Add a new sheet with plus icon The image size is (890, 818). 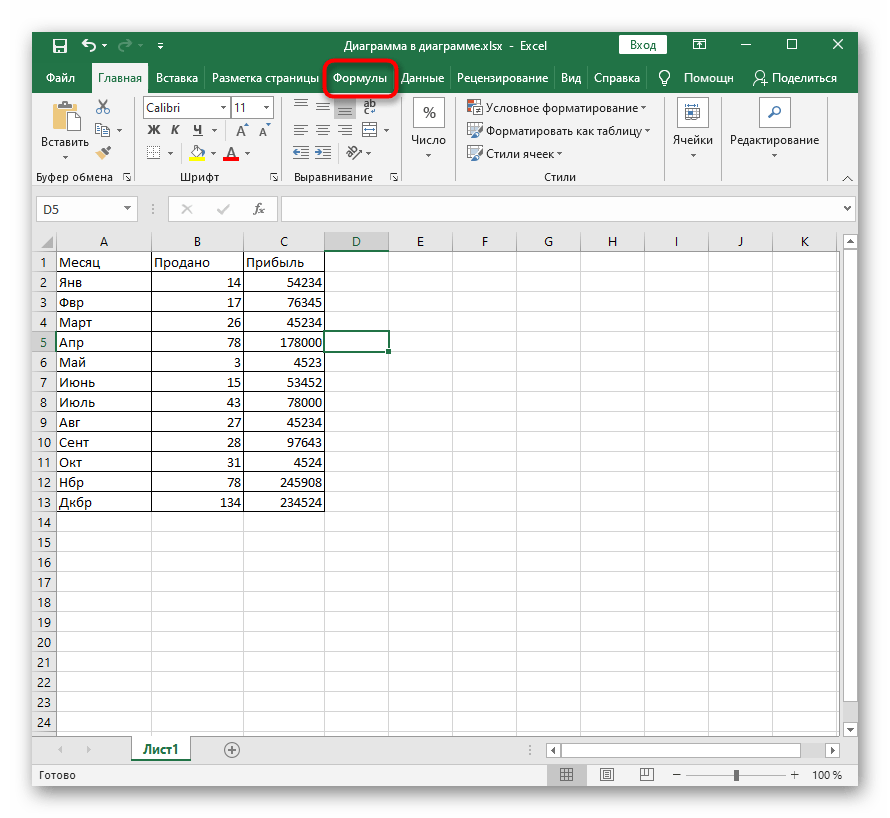coord(232,749)
